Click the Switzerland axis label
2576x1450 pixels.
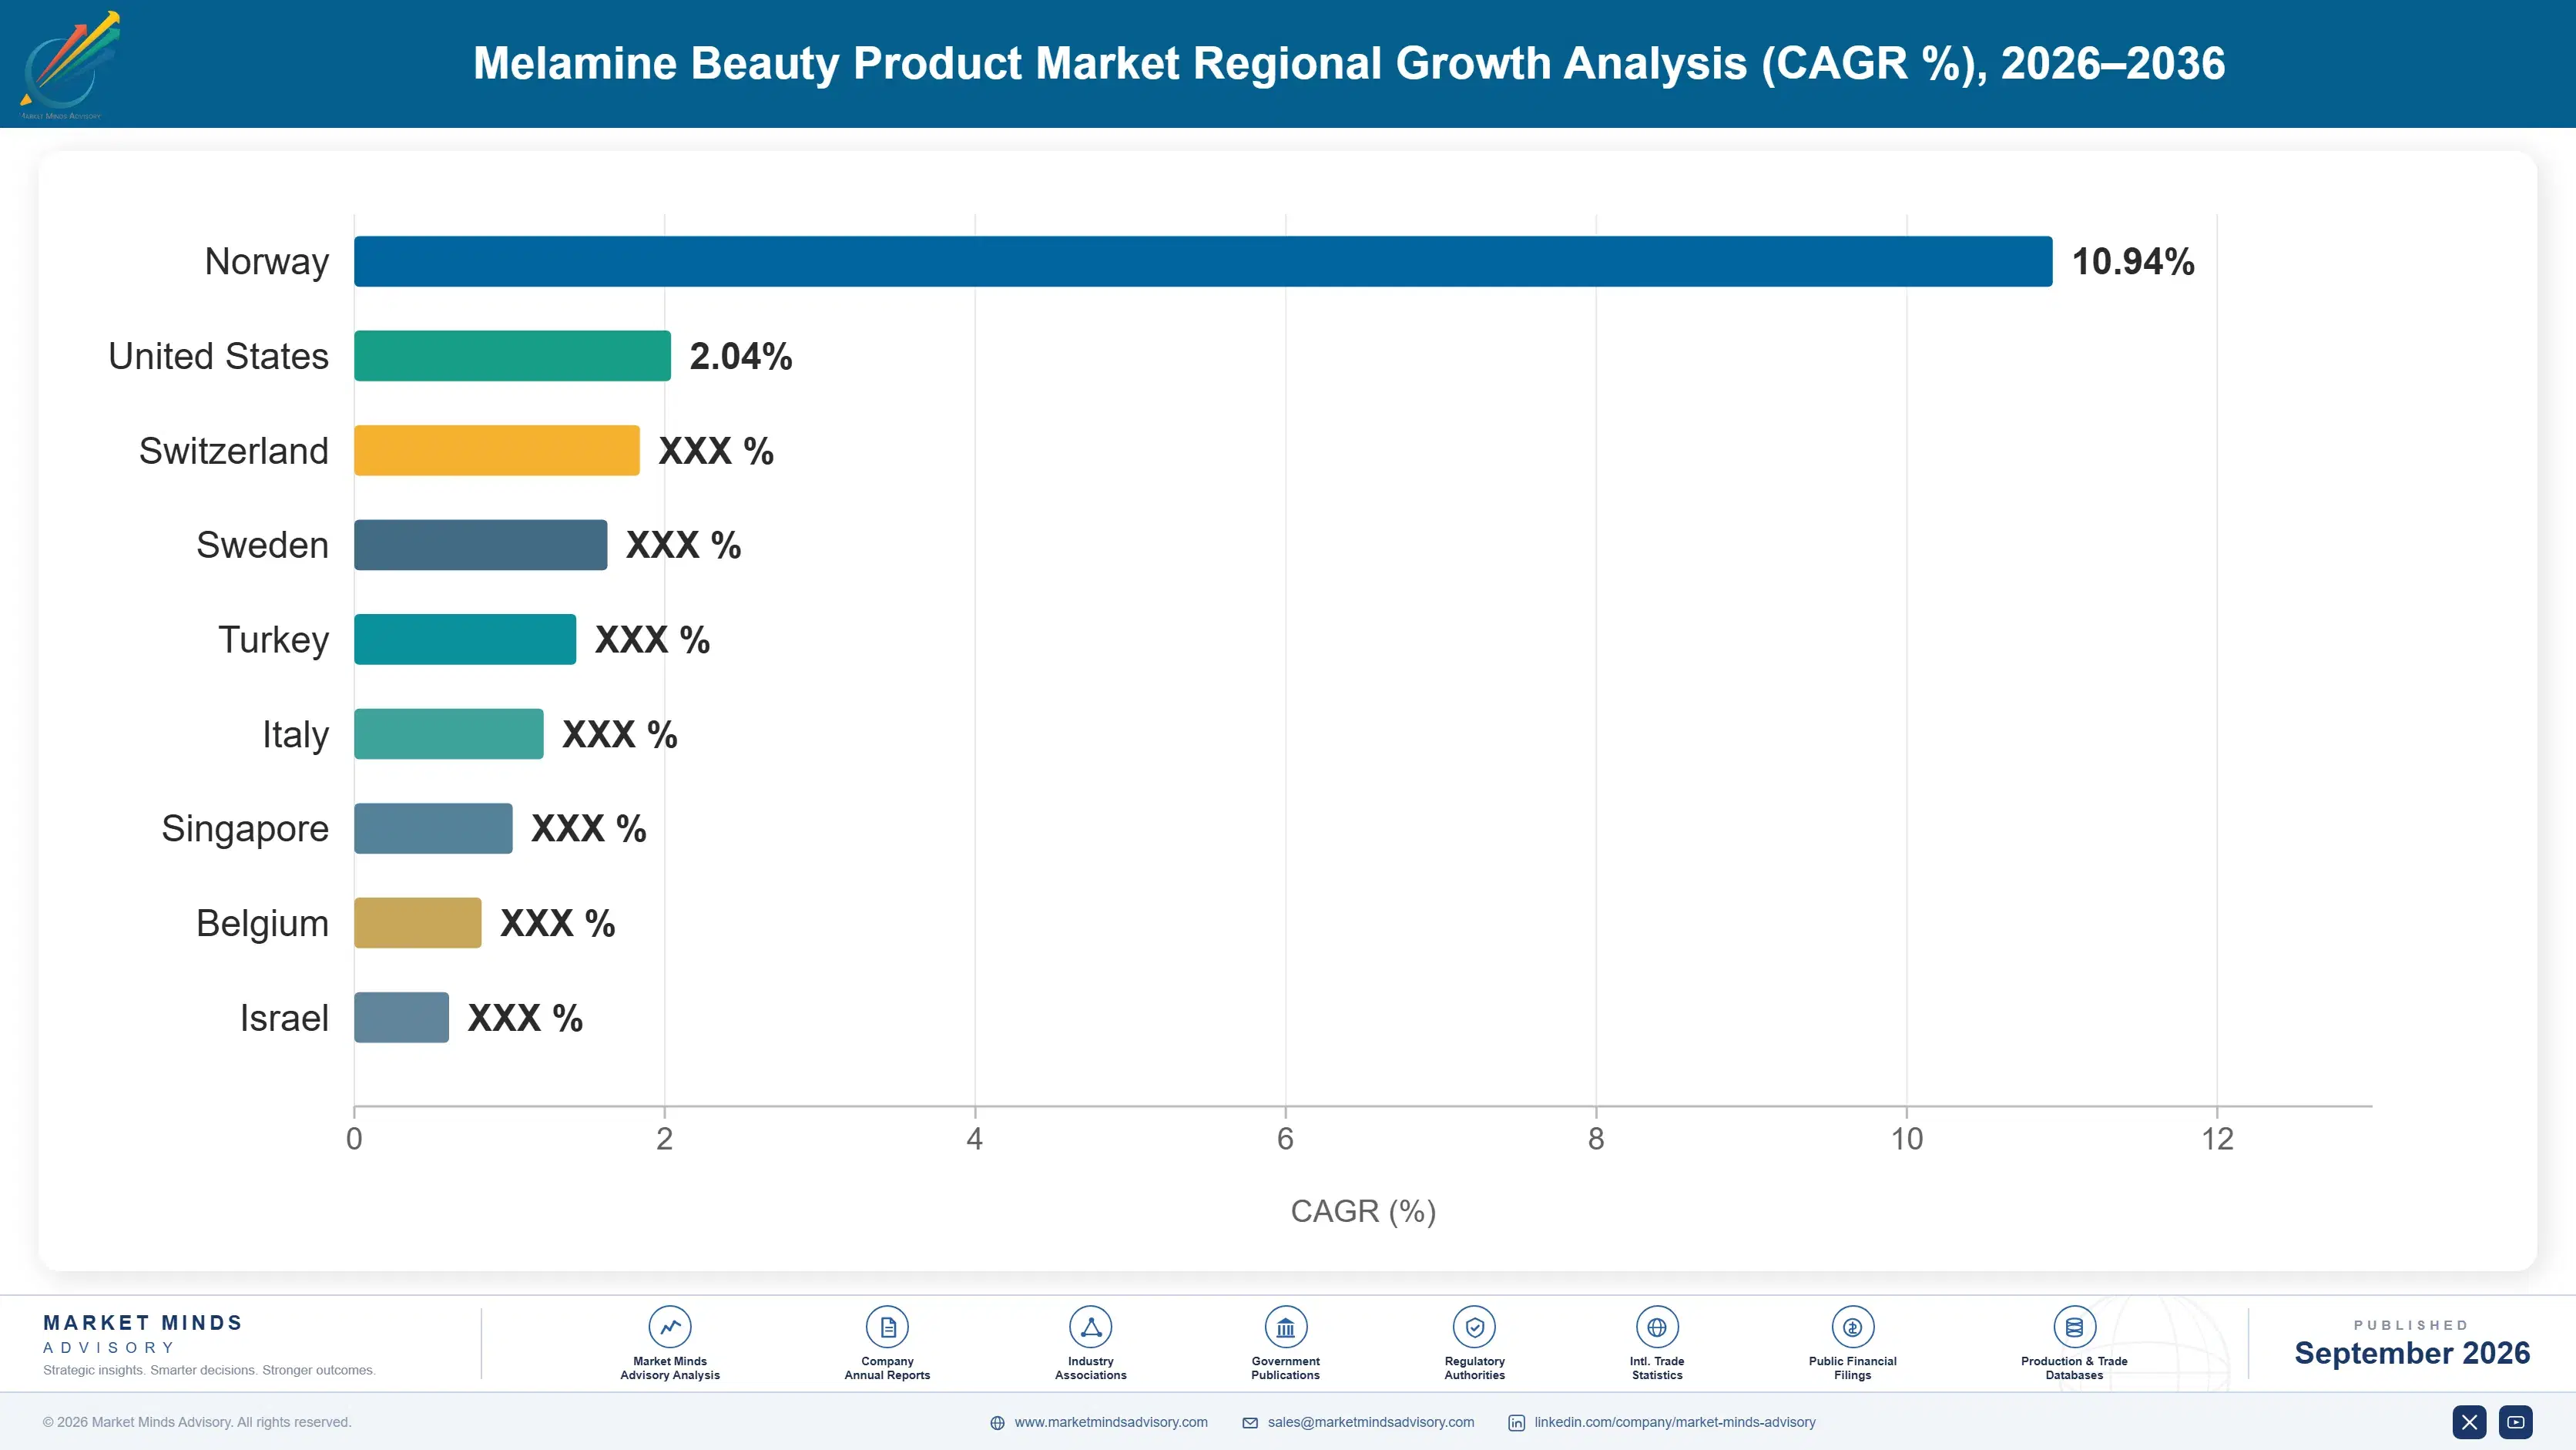coord(233,451)
